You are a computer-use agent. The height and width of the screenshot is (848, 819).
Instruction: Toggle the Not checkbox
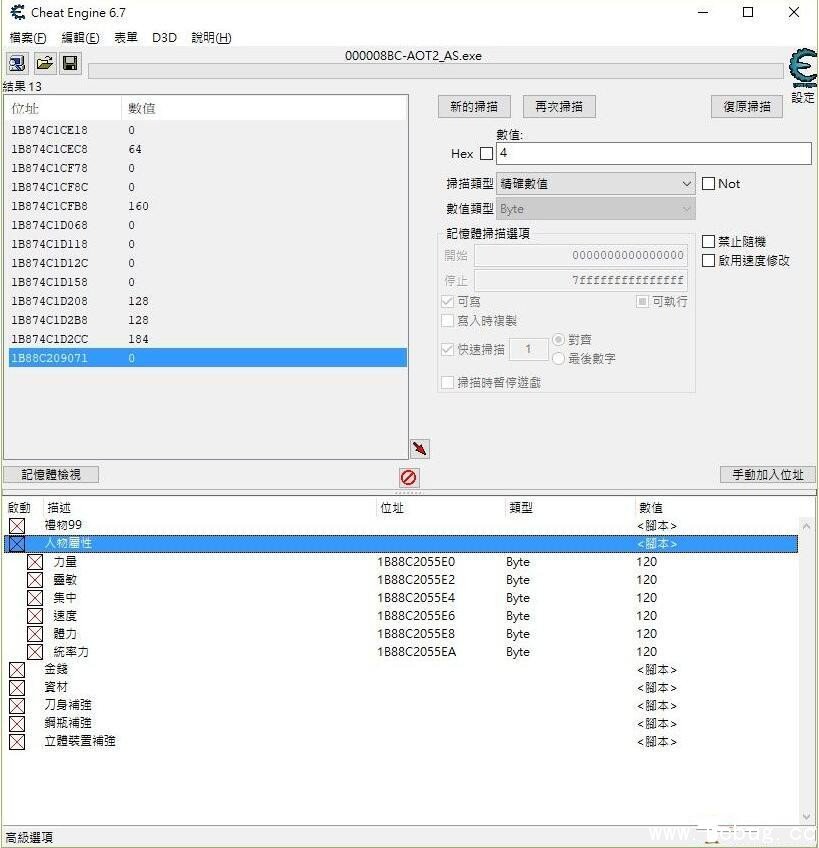pyautogui.click(x=708, y=184)
